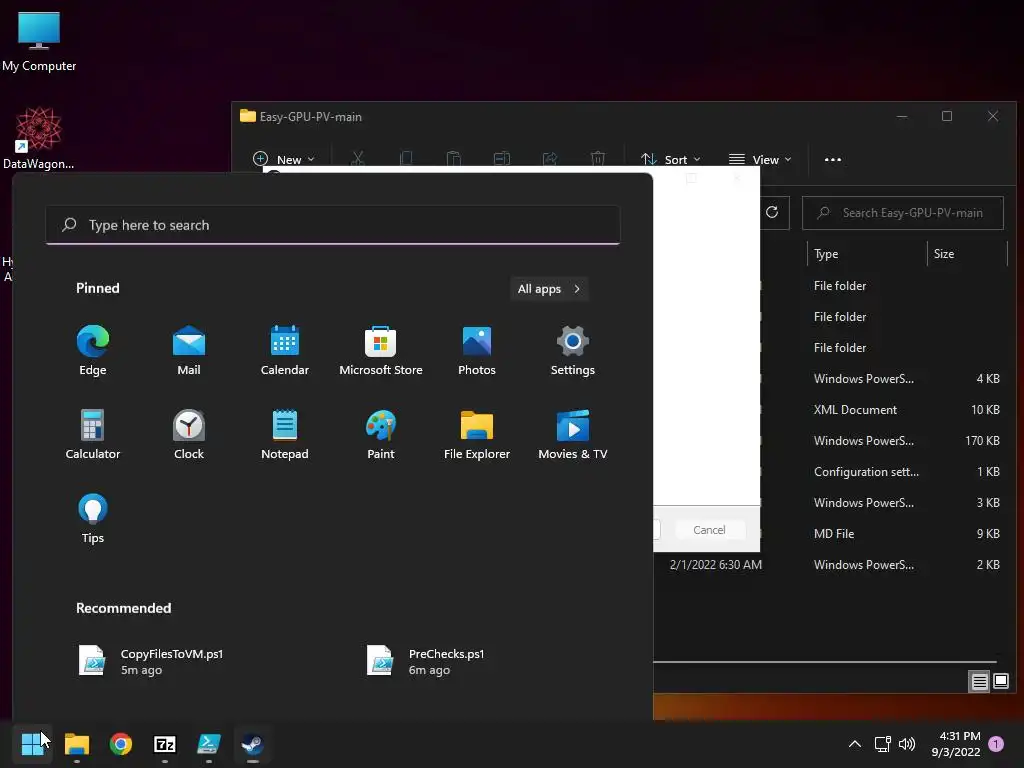
Task: Open the View dropdown in Explorer
Action: click(x=760, y=159)
